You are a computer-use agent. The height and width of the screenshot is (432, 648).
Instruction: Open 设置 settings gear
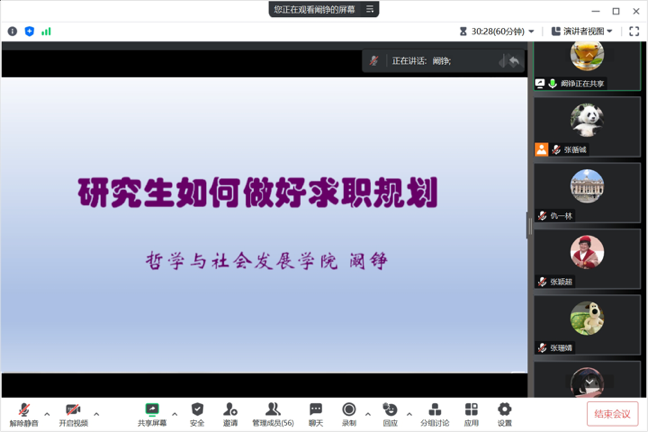click(x=505, y=414)
